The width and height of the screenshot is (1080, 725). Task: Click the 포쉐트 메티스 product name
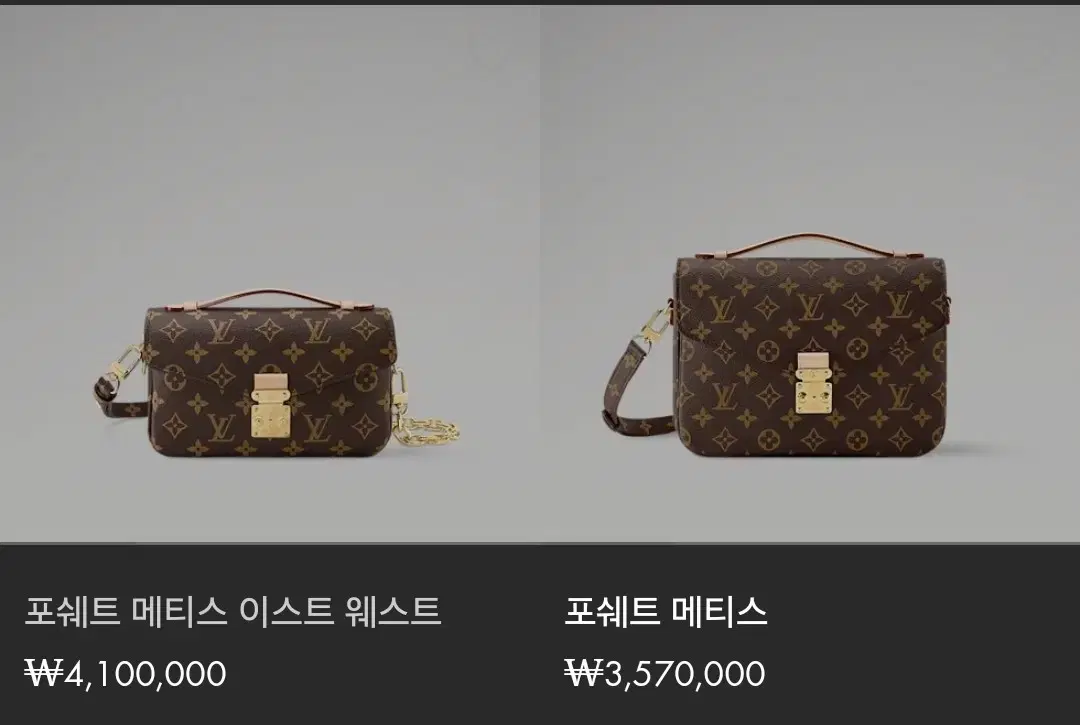pyautogui.click(x=665, y=611)
